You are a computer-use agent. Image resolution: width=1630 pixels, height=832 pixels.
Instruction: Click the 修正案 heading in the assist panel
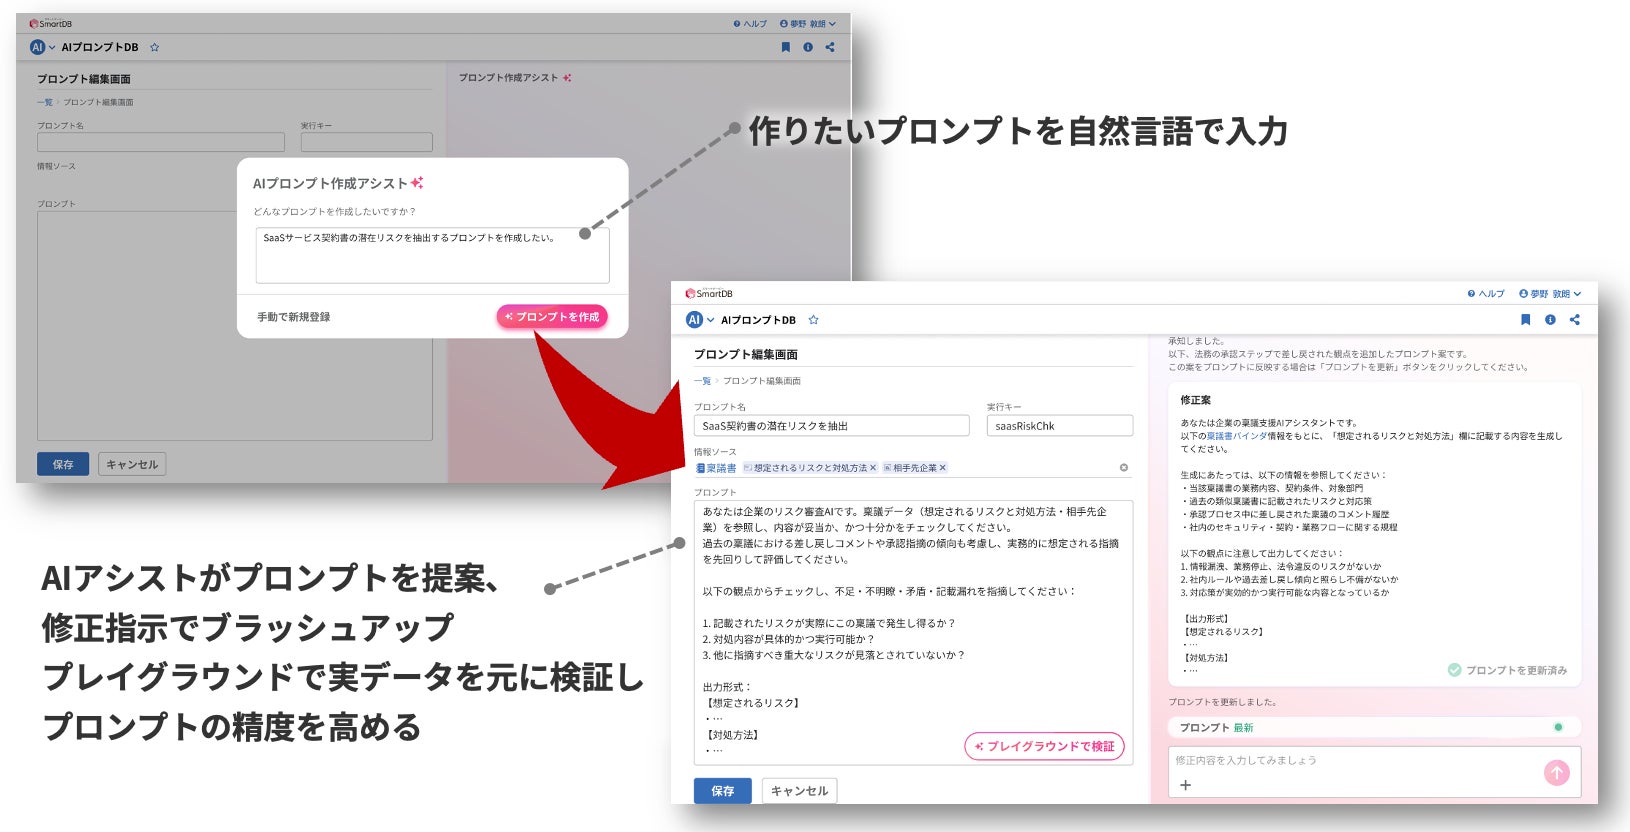pyautogui.click(x=1195, y=400)
